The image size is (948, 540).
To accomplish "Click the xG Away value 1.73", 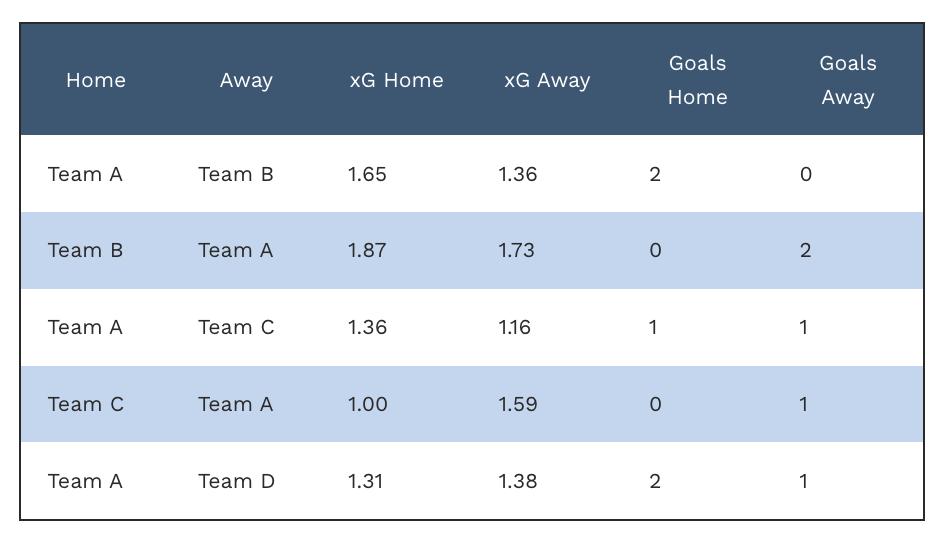I will 516,250.
